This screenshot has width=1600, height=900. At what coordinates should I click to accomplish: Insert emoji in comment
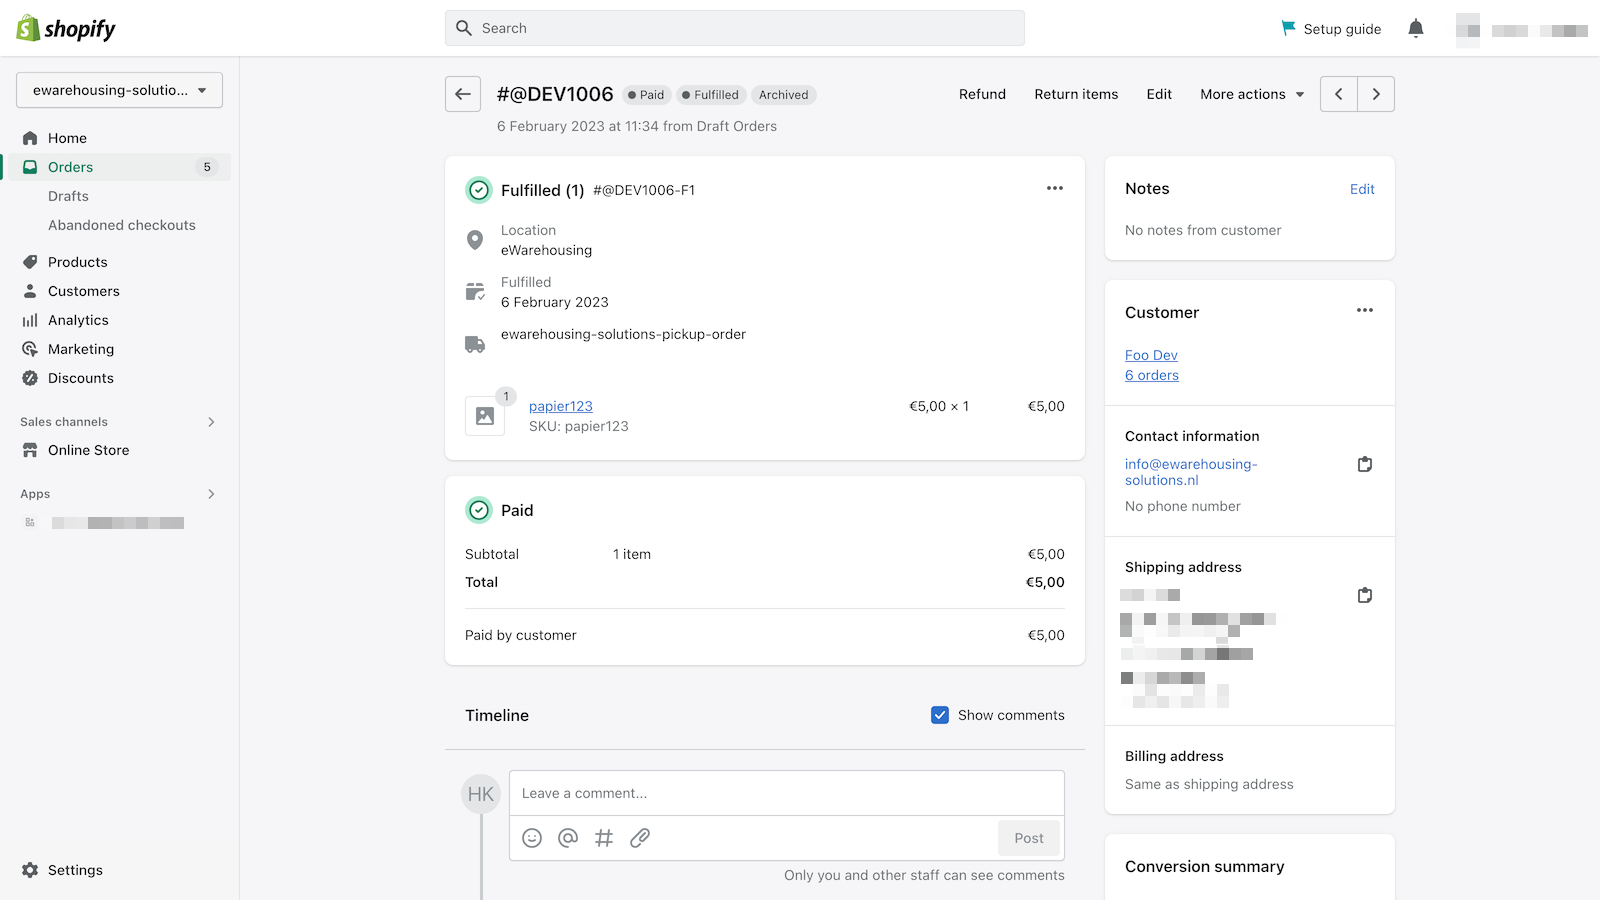532,838
